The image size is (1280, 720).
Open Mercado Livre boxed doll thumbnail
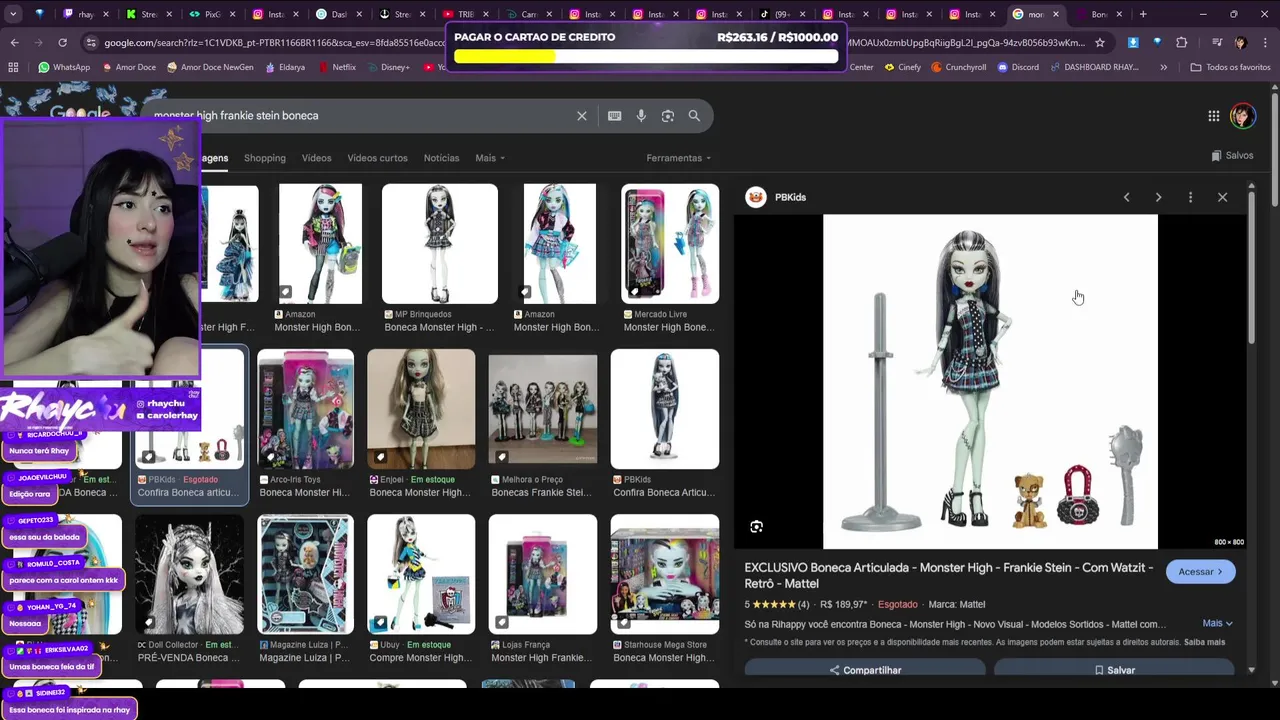pos(669,243)
